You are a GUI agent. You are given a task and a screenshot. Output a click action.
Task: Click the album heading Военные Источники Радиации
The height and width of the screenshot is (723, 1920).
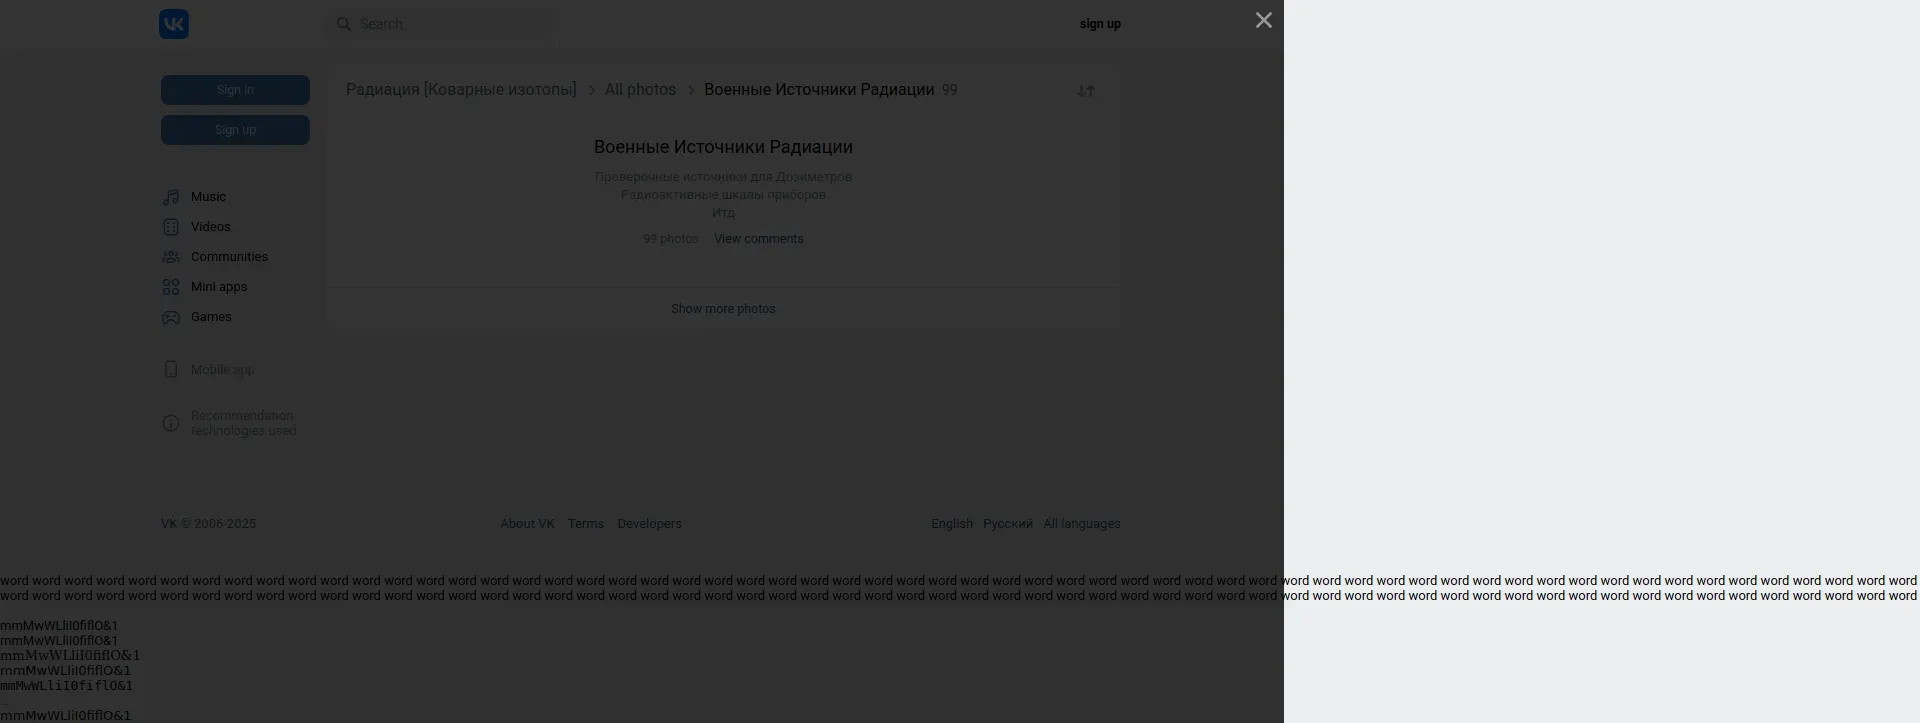[723, 147]
